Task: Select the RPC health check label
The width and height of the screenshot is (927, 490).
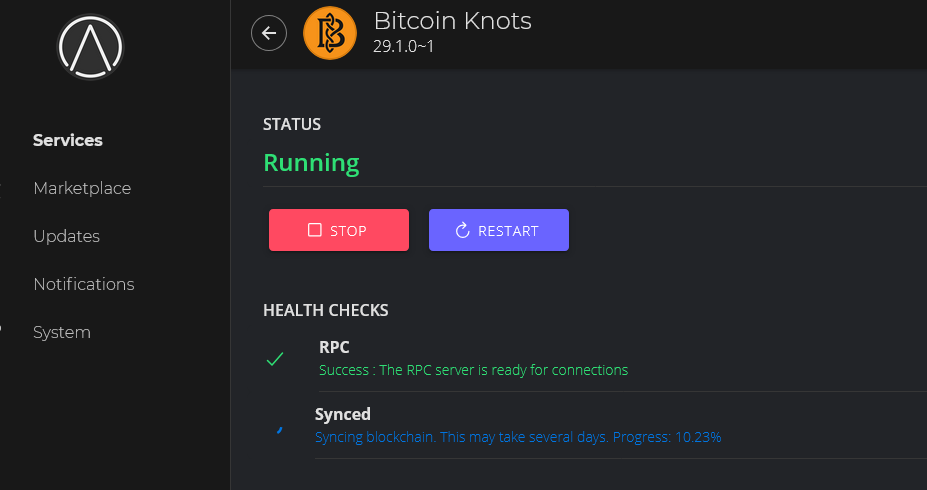Action: pyautogui.click(x=334, y=347)
